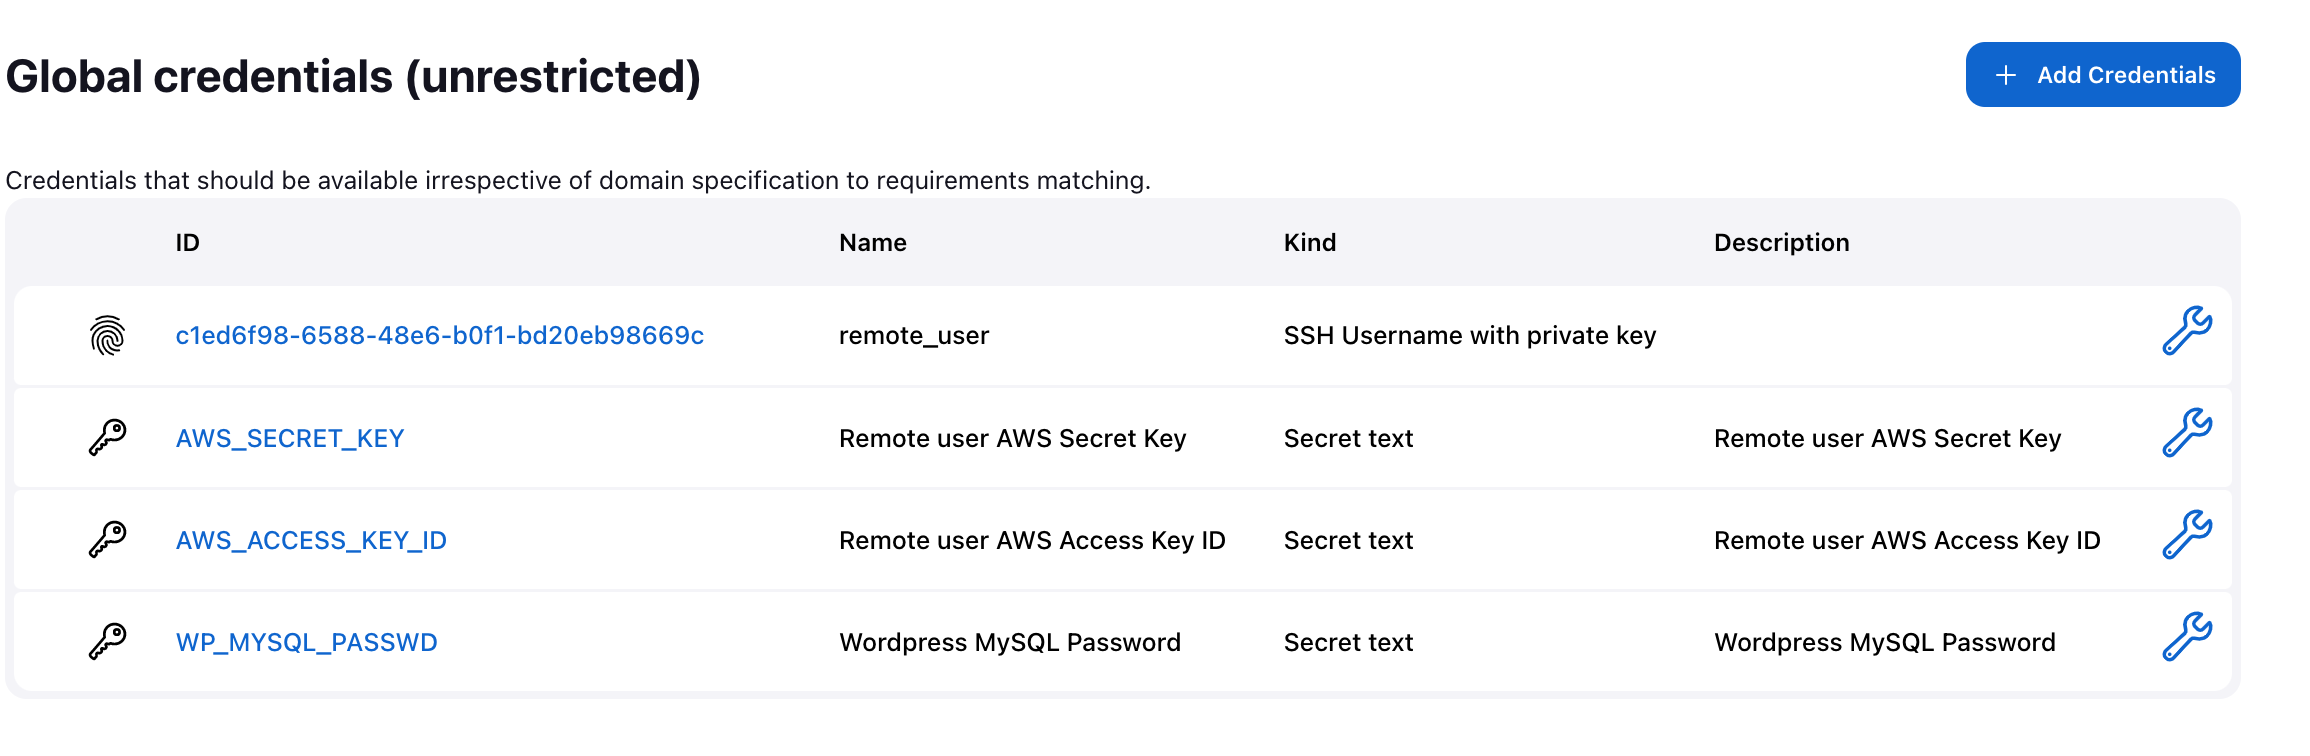Click the plus icon in Add Credentials
The height and width of the screenshot is (756, 2310).
2006,76
